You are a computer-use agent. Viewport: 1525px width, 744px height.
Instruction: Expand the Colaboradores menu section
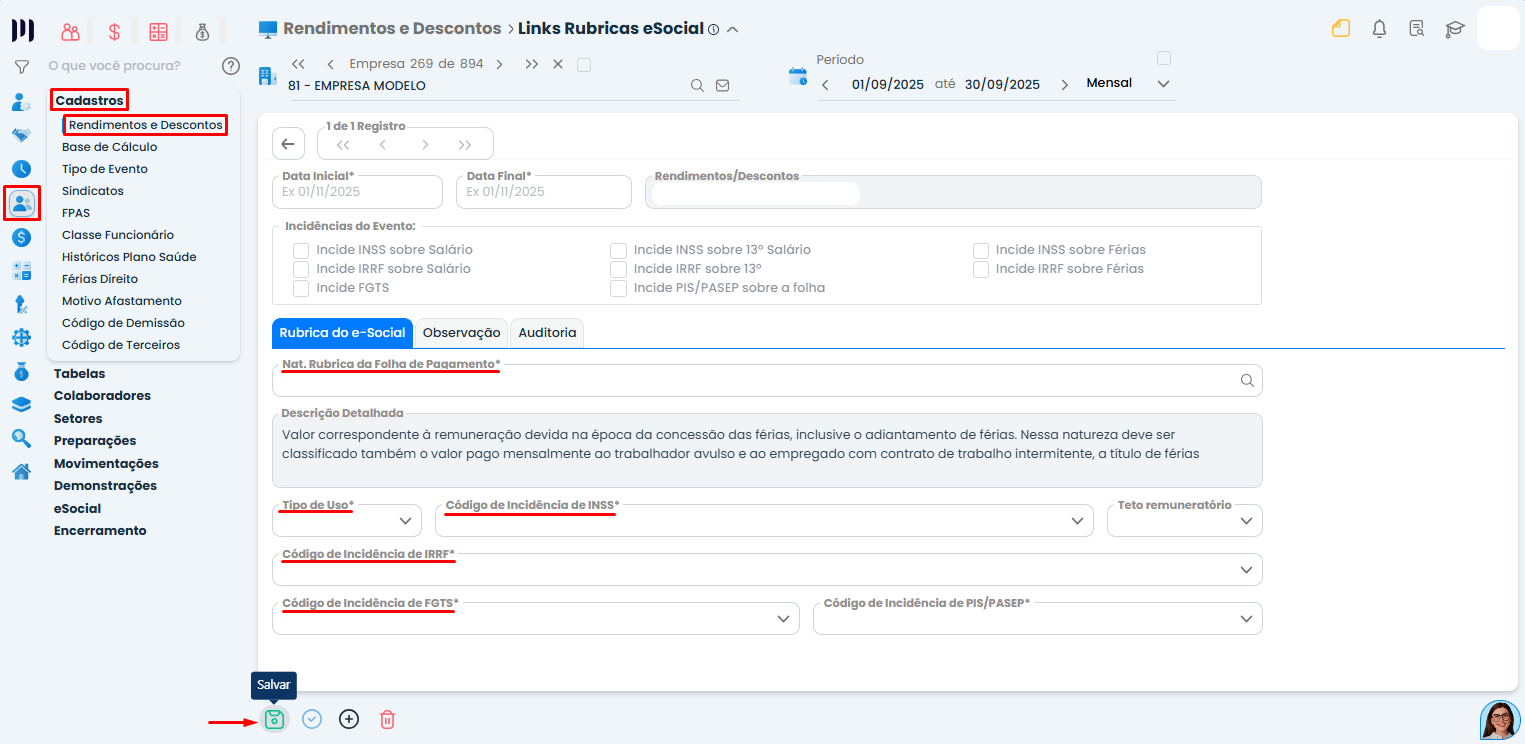[102, 396]
